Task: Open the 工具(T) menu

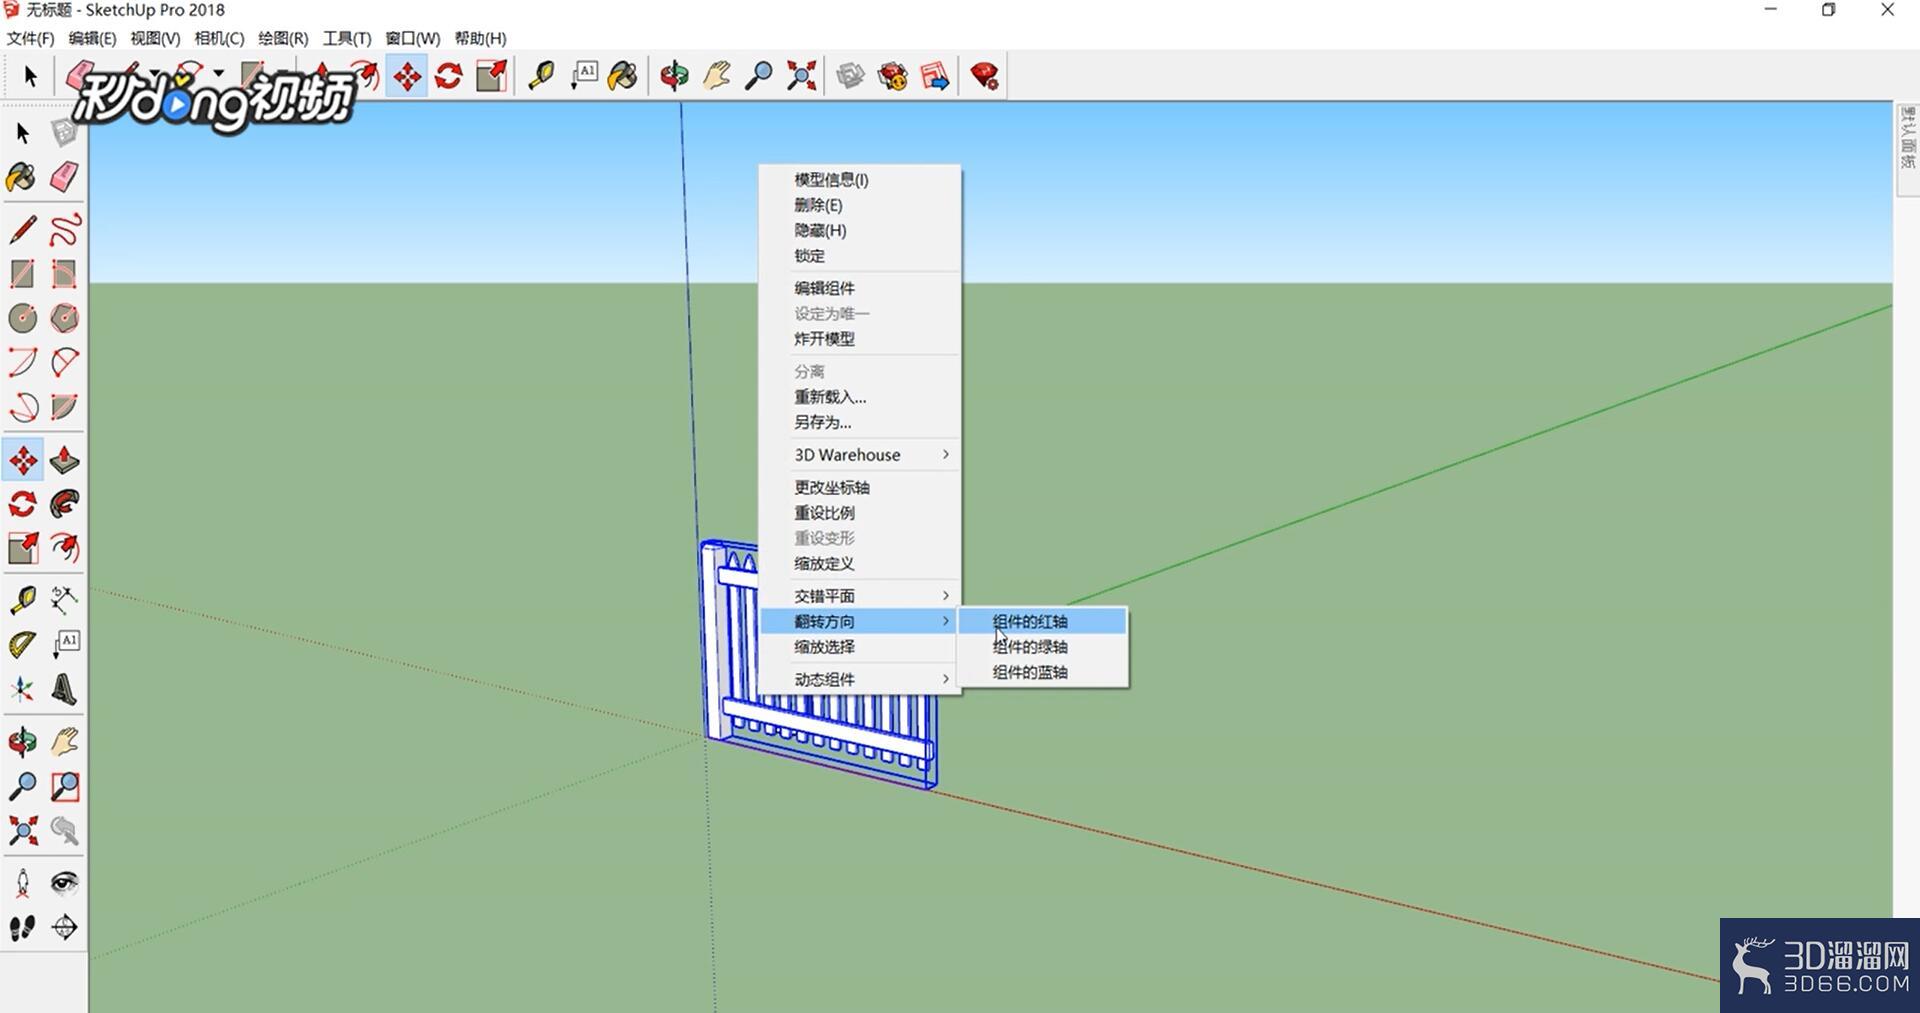Action: [x=347, y=38]
